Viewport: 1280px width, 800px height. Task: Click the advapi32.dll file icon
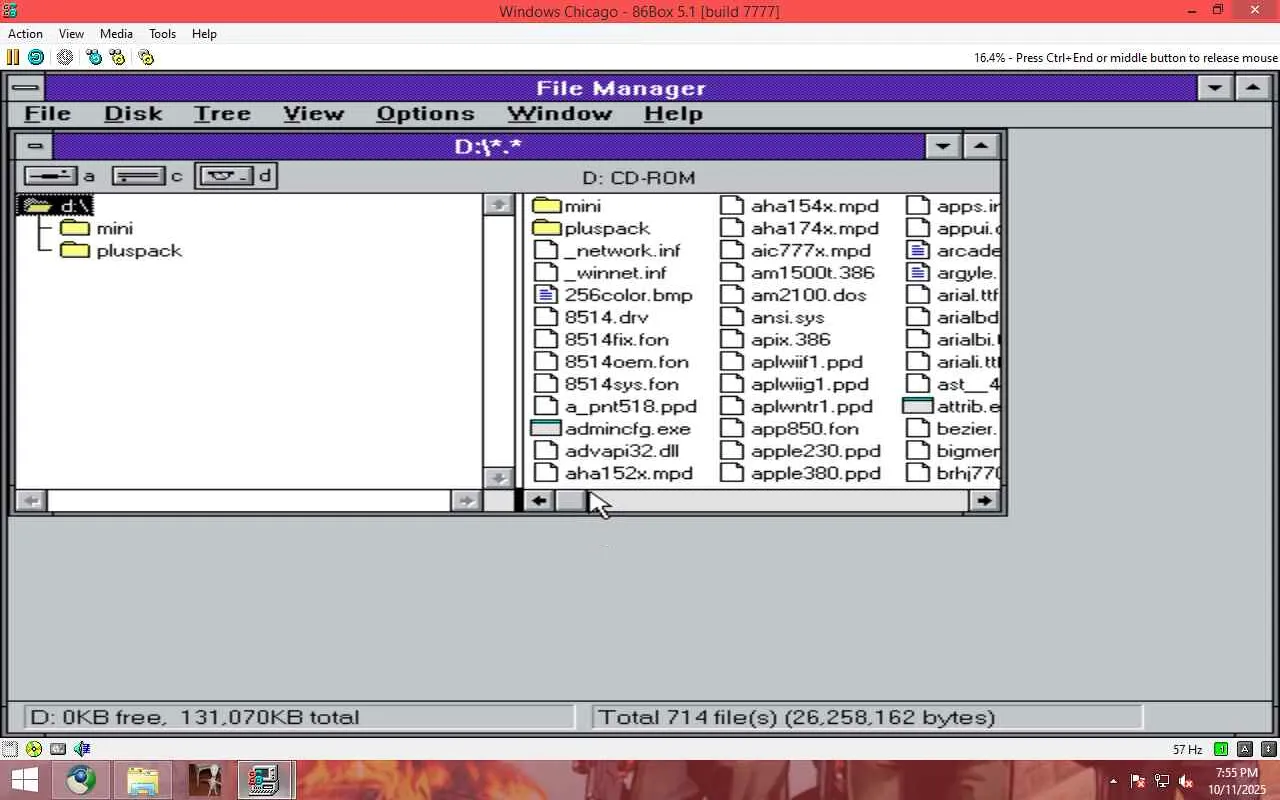point(545,451)
